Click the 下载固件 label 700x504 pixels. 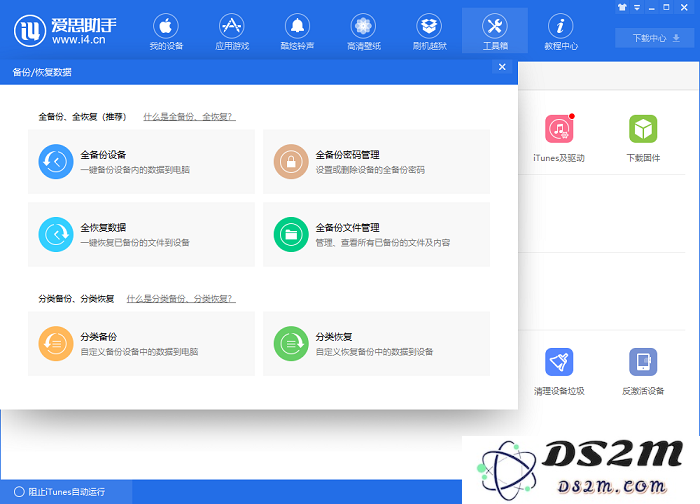pyautogui.click(x=643, y=158)
